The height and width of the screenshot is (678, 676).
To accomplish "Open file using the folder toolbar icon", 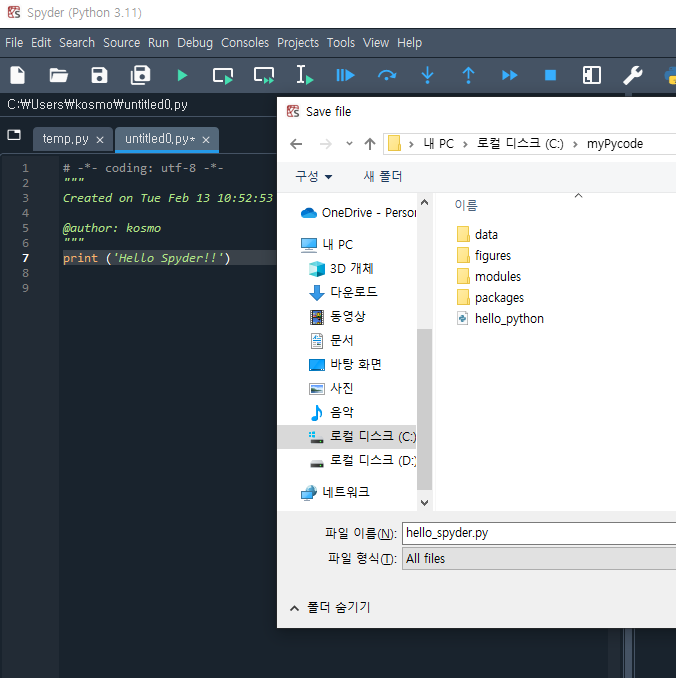I will 58,75.
